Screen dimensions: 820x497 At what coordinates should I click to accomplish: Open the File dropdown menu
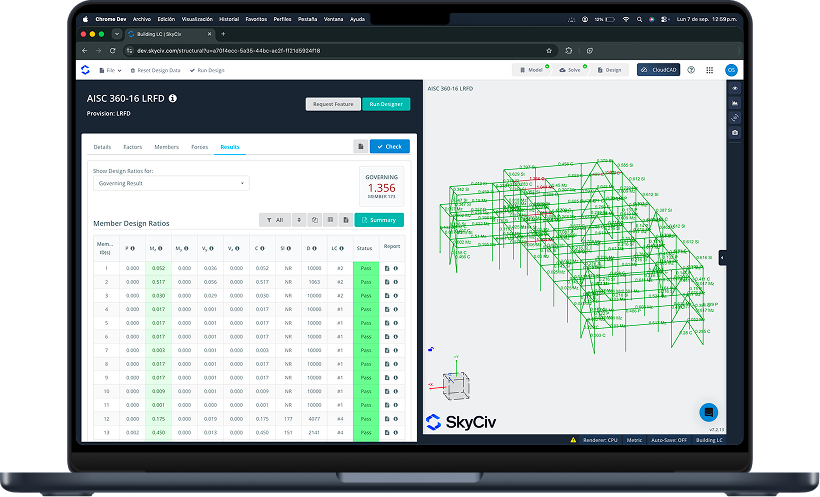click(x=110, y=70)
